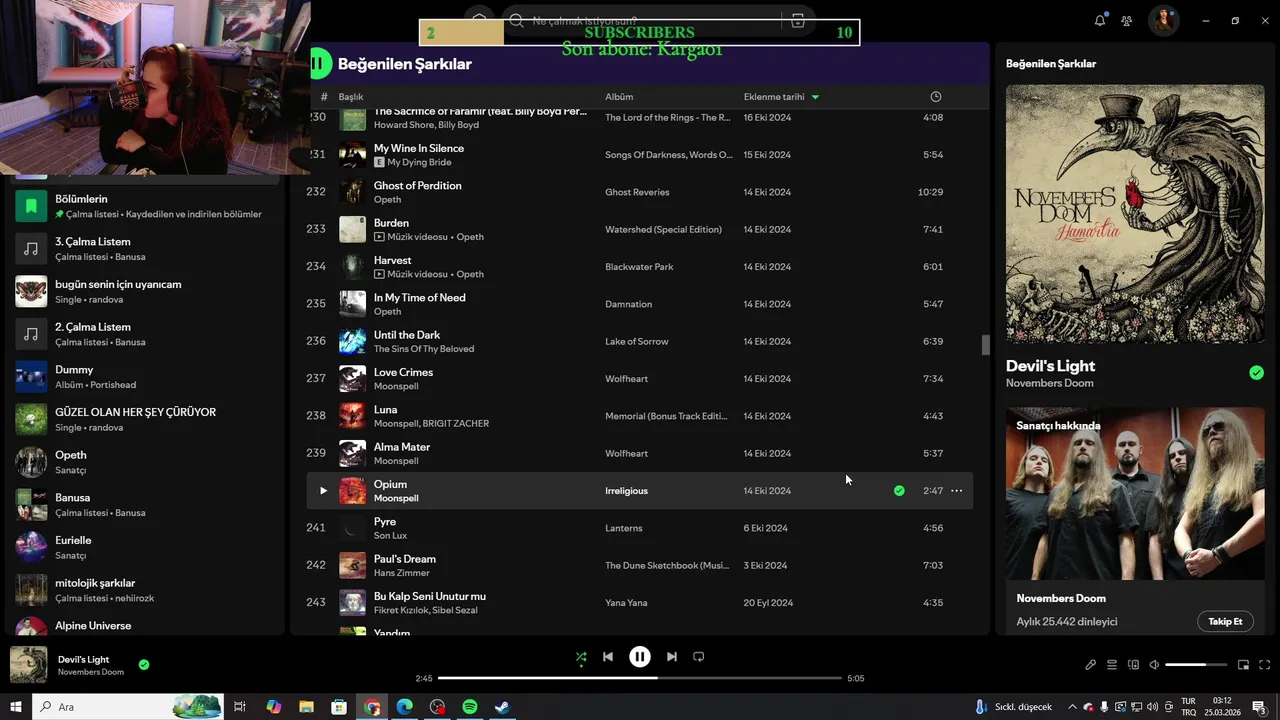Open Microsoft Edge from the taskbar
Image resolution: width=1280 pixels, height=720 pixels.
tap(404, 707)
